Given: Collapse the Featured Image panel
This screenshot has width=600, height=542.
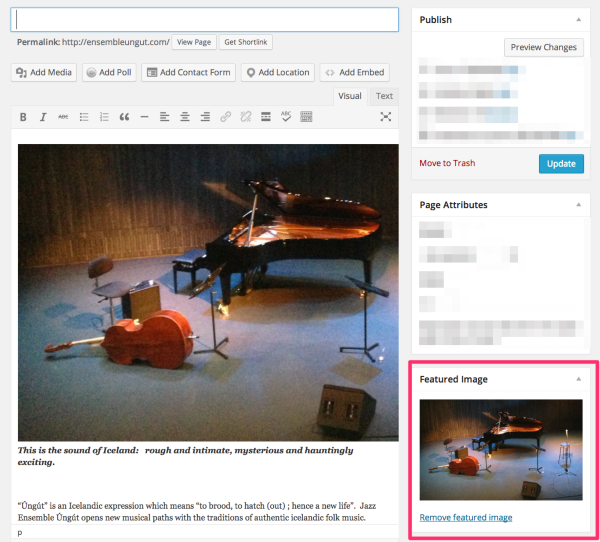Looking at the screenshot, I should point(577,380).
